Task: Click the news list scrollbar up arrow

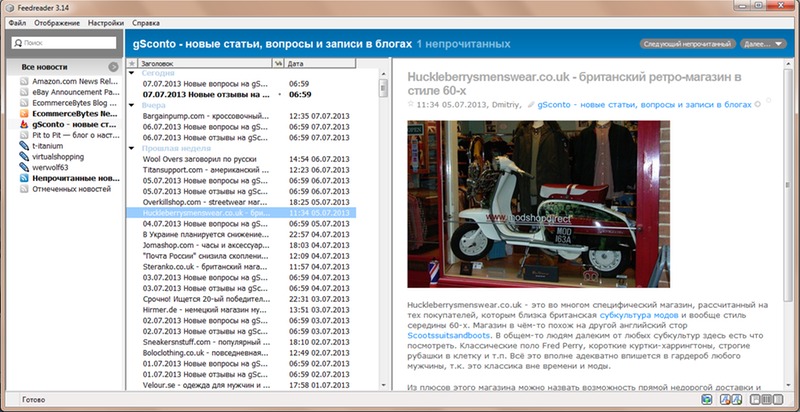Action: point(383,74)
